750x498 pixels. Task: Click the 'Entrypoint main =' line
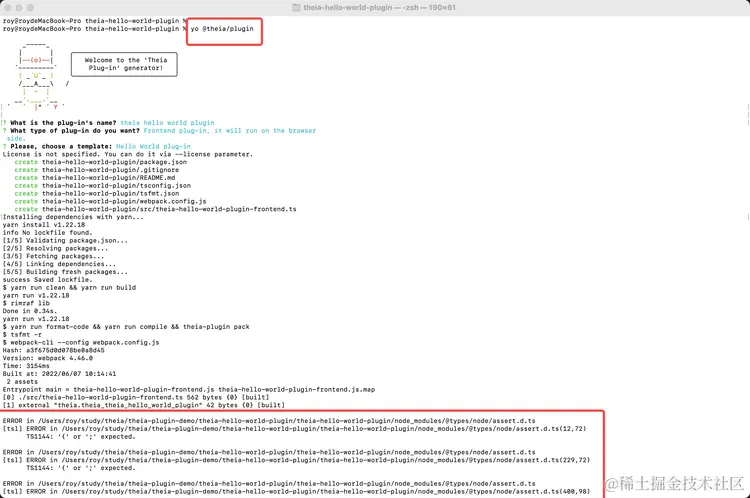pos(189,389)
